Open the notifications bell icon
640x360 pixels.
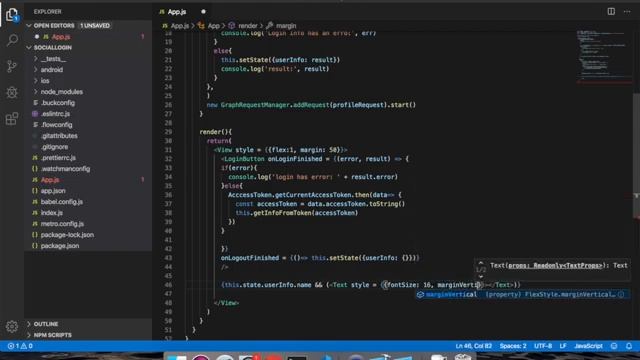629,346
